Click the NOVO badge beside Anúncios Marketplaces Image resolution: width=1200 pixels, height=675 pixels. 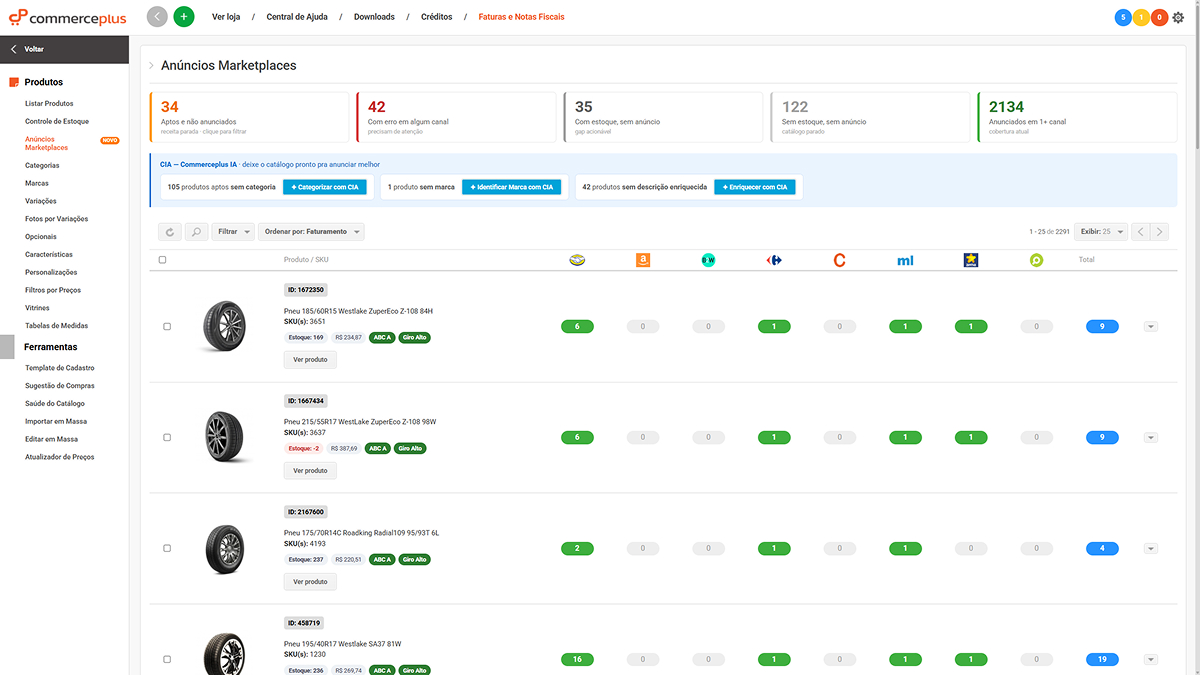[110, 141]
